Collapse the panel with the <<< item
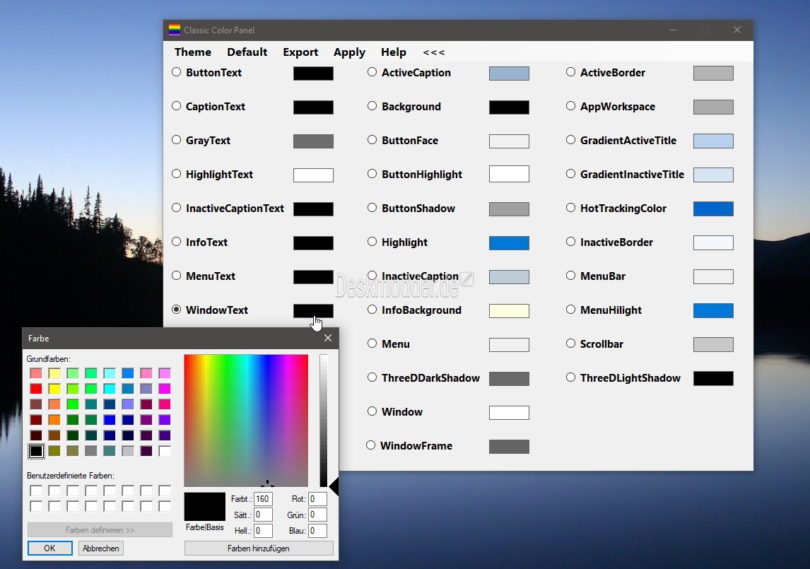 tap(433, 52)
